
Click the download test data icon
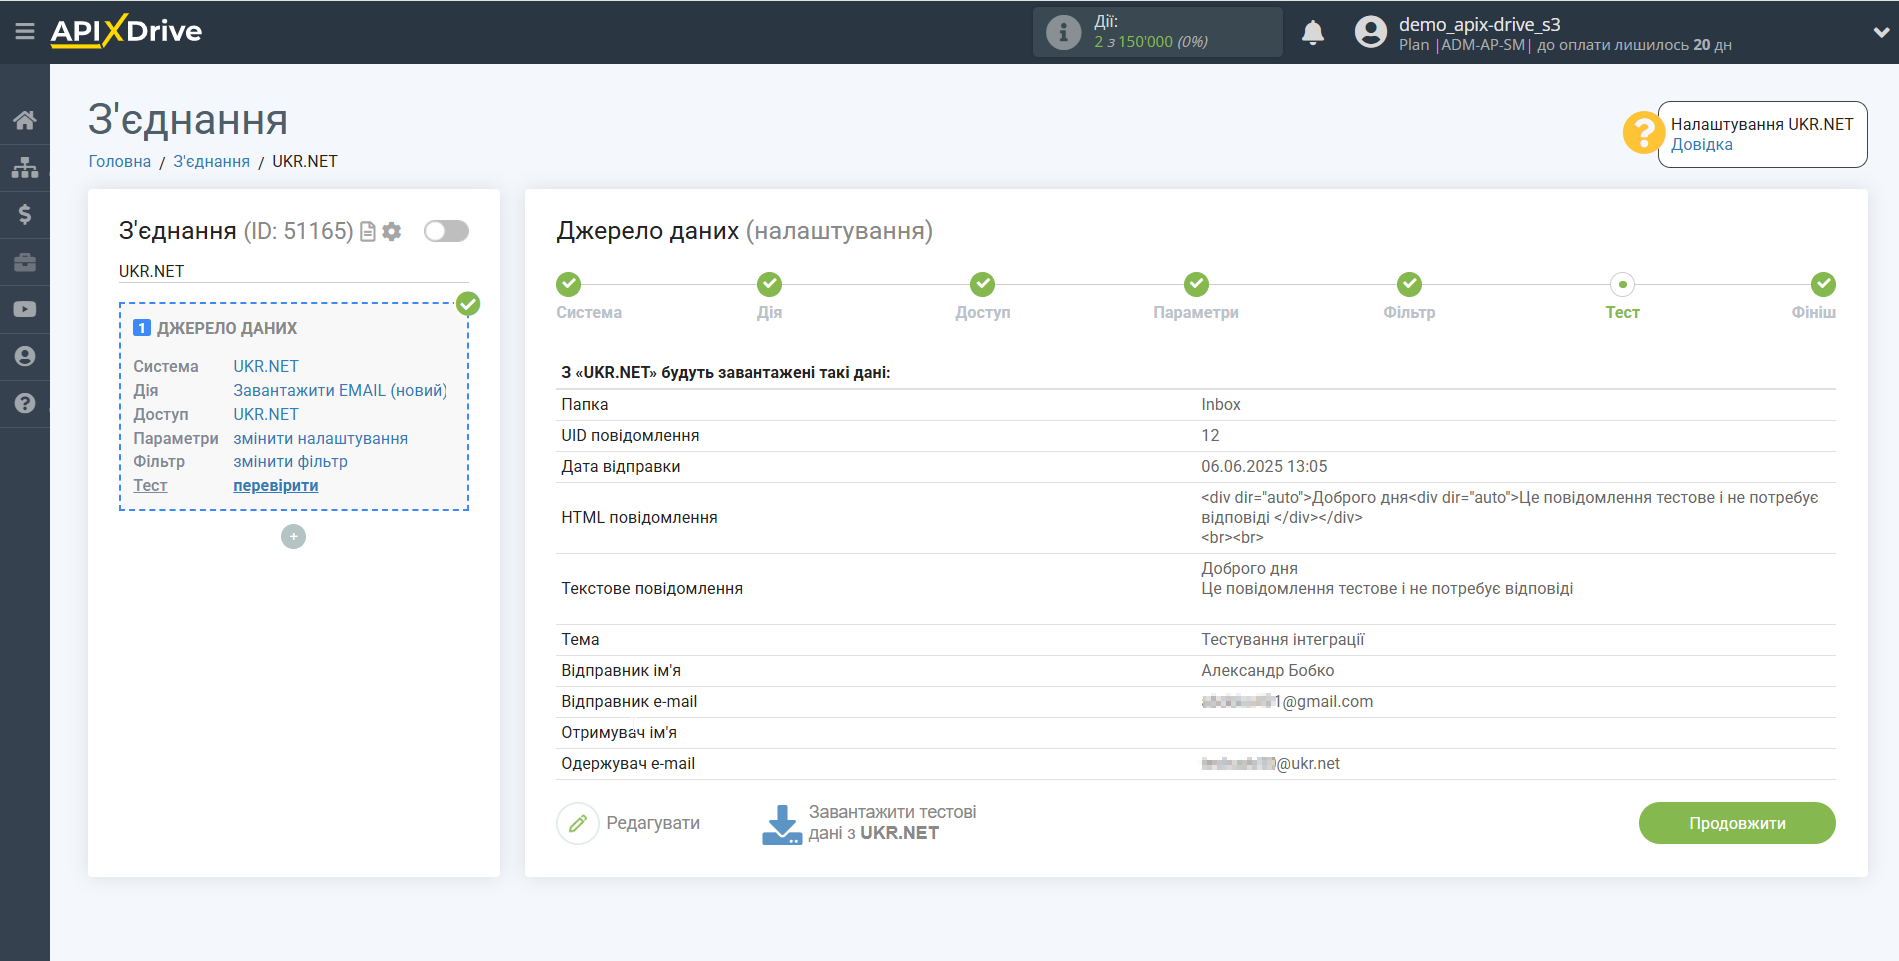pos(782,824)
